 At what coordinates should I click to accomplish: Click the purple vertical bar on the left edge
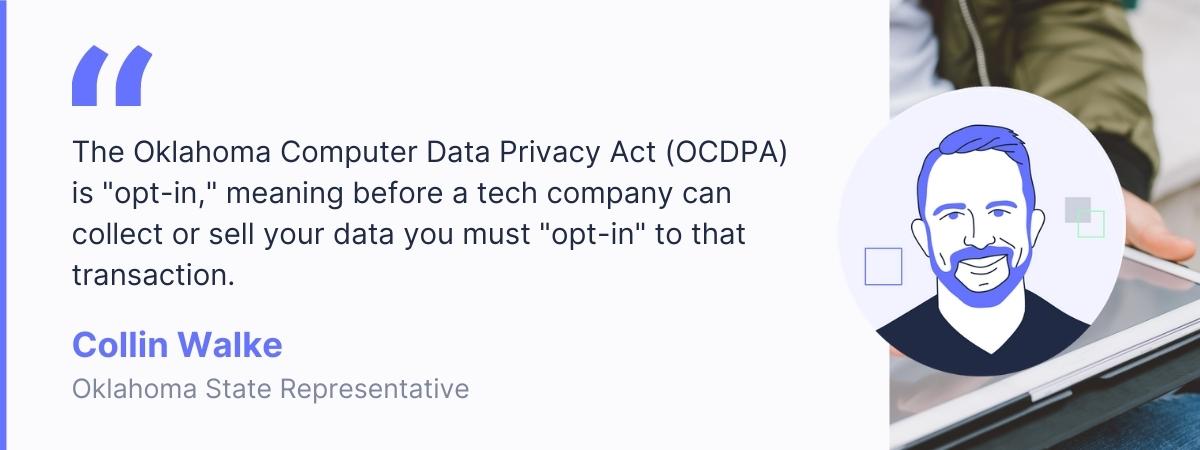pos(3,225)
